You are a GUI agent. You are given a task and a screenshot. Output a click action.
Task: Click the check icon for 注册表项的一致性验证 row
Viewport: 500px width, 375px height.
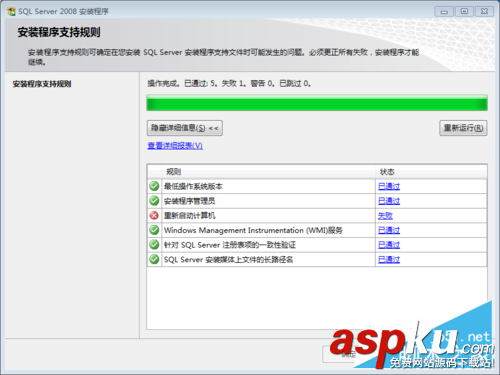coord(154,245)
